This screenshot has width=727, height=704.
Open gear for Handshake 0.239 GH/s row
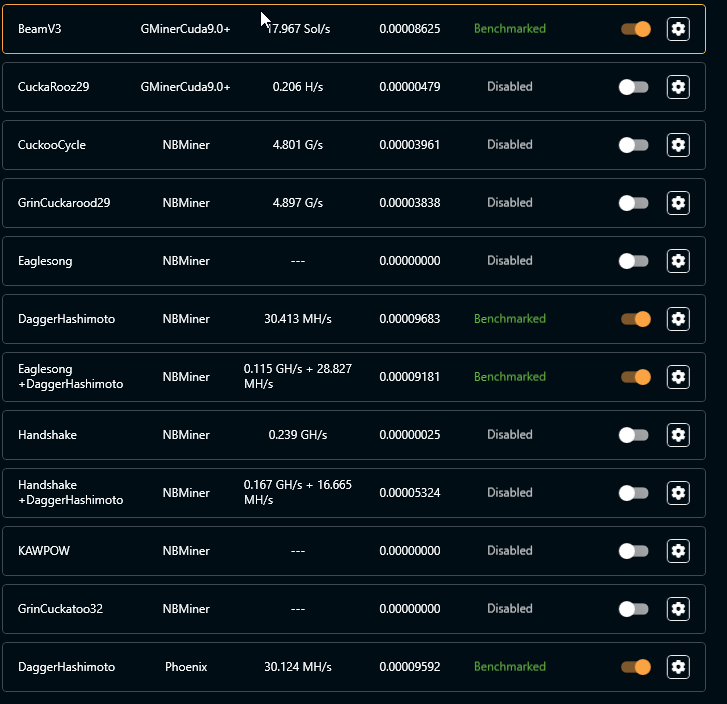tap(678, 435)
